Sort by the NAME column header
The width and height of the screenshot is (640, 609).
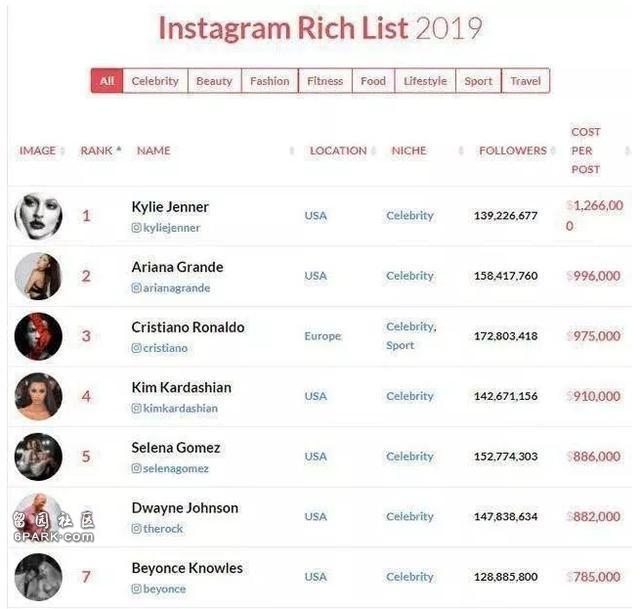point(153,151)
